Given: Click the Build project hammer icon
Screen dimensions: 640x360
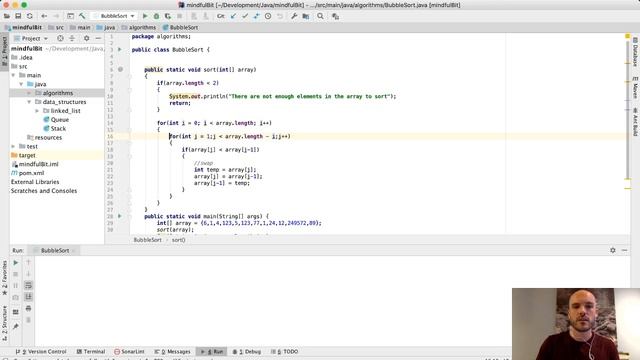Looking at the screenshot, I should 82,16.
